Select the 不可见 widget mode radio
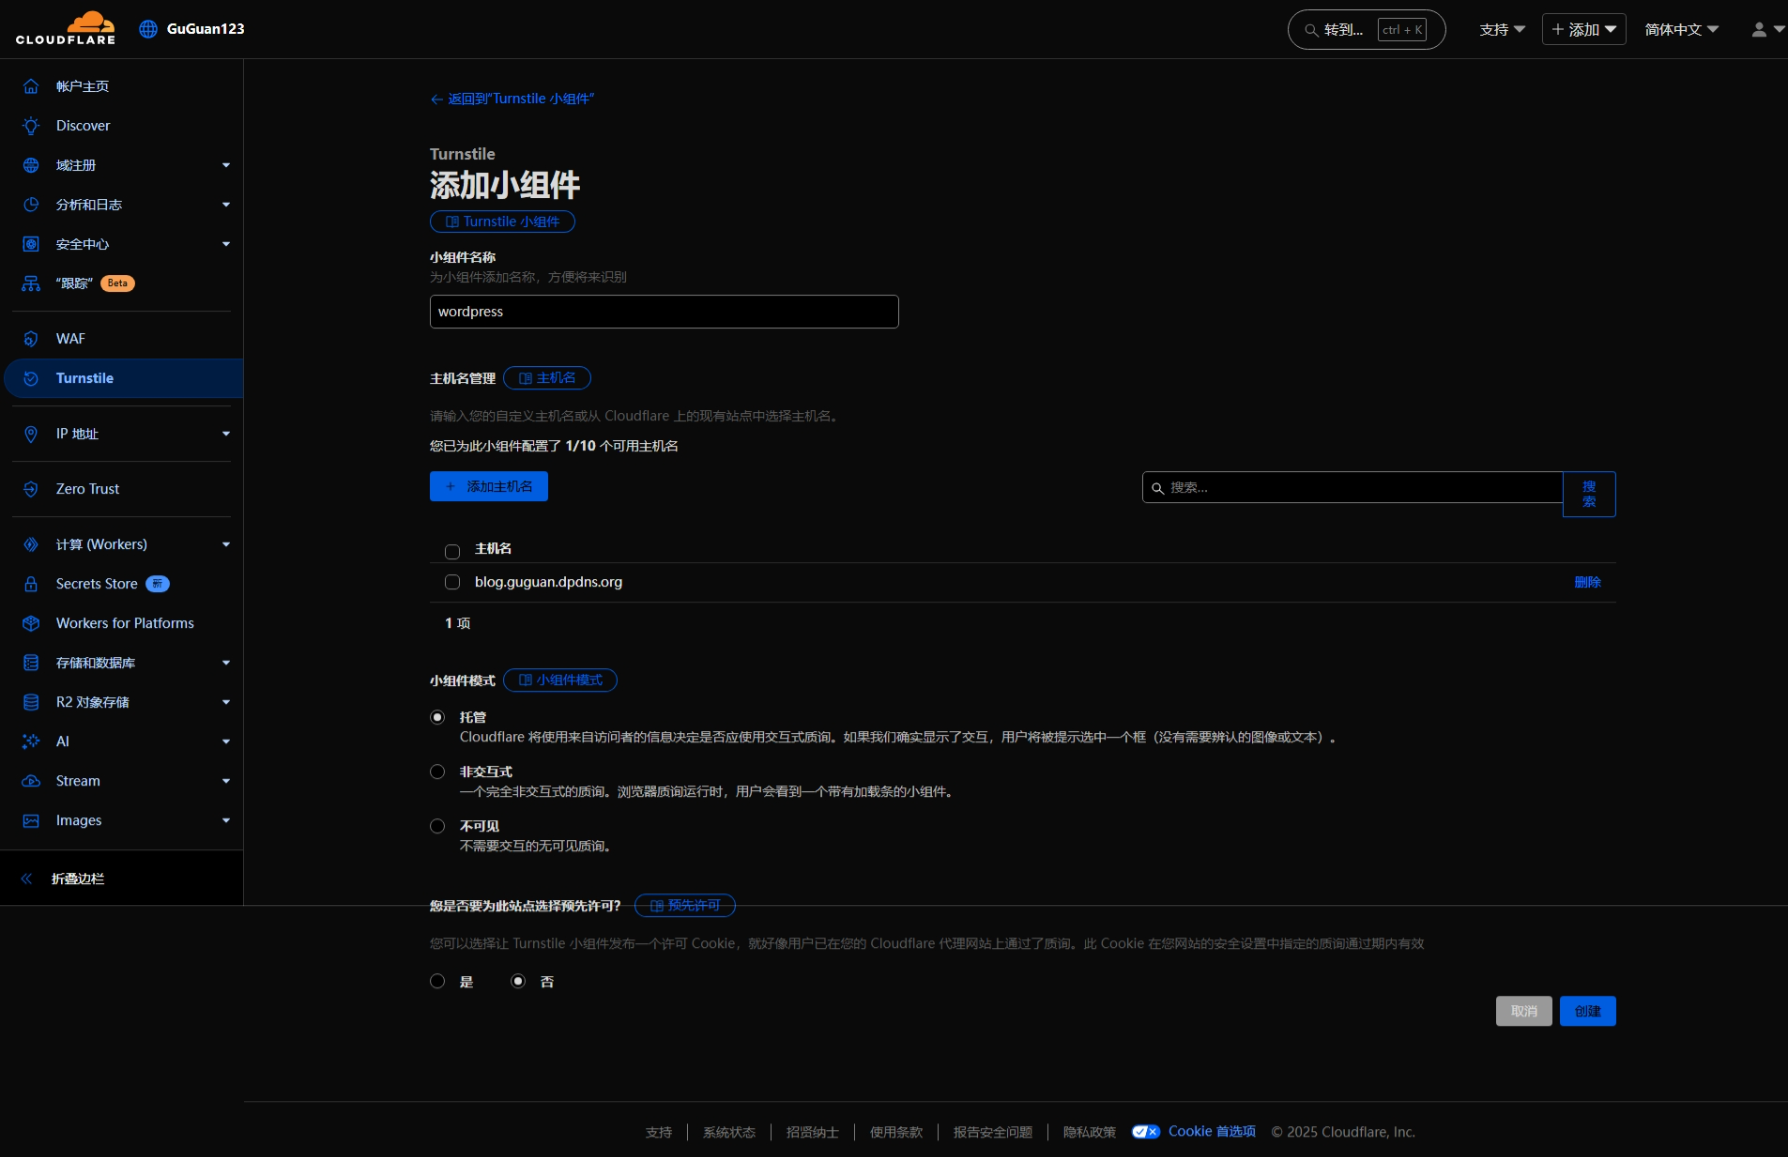Screen dimensions: 1788x1157 click(437, 826)
